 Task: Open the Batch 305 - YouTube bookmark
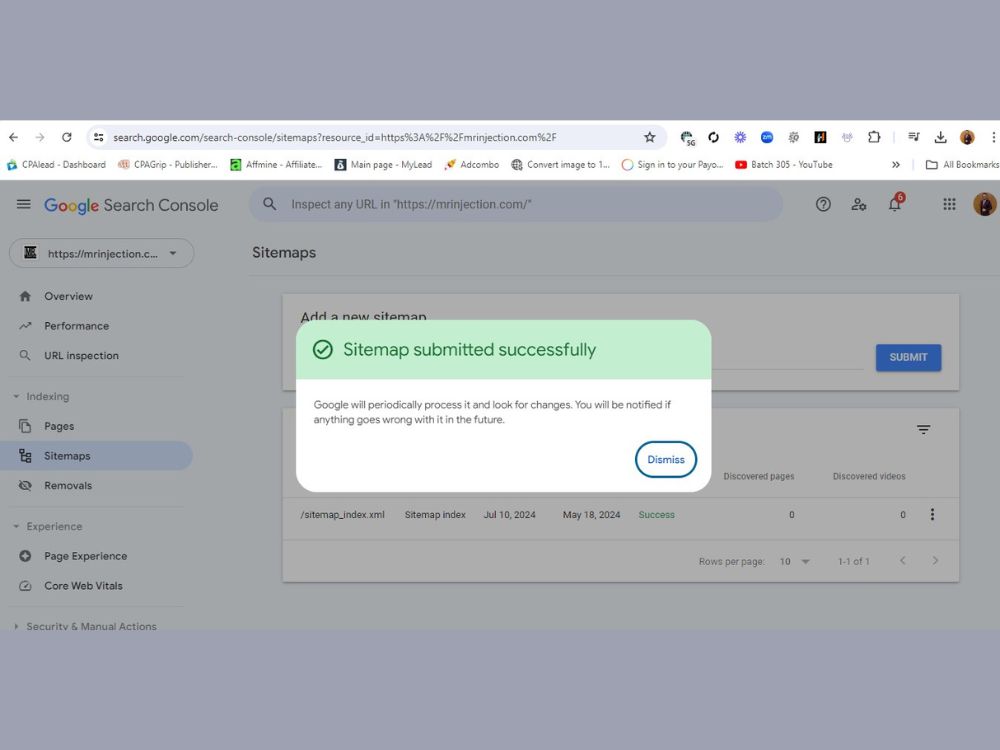pyautogui.click(x=784, y=165)
